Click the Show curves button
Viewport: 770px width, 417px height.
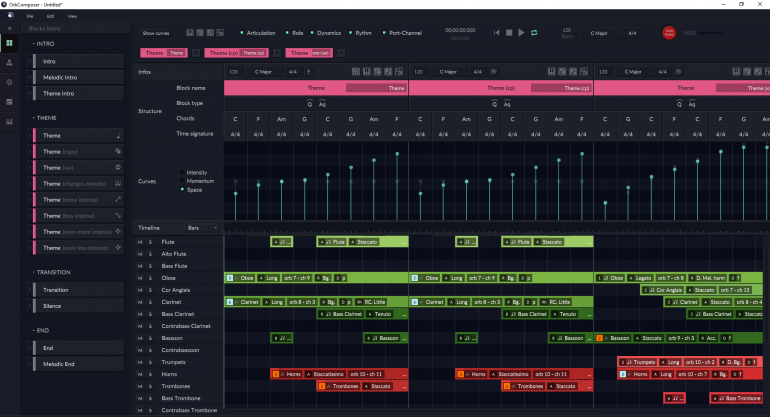tap(156, 33)
